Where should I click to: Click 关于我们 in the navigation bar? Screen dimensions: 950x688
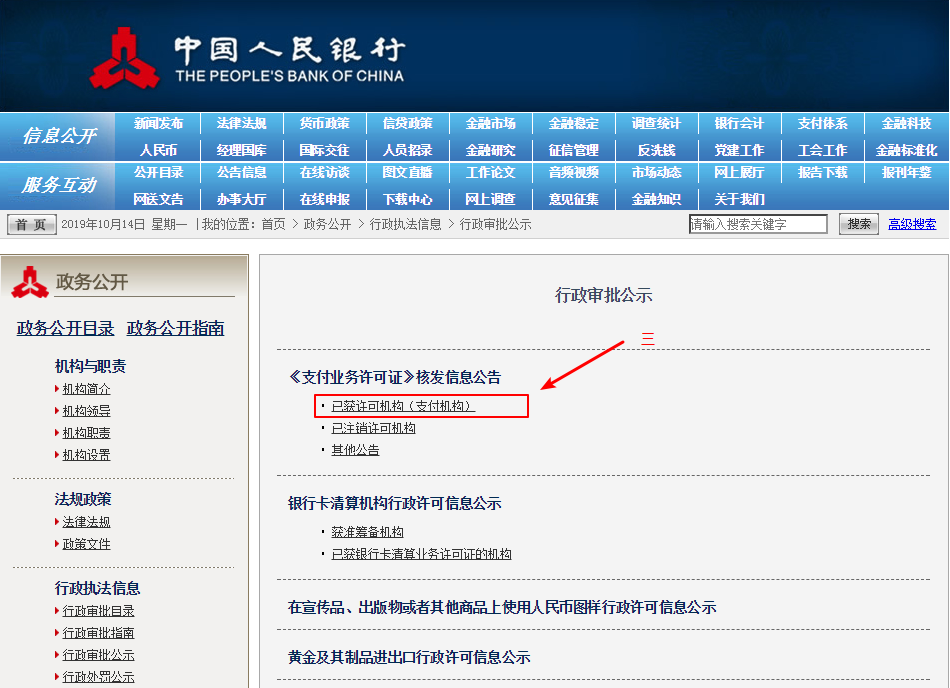coord(739,199)
